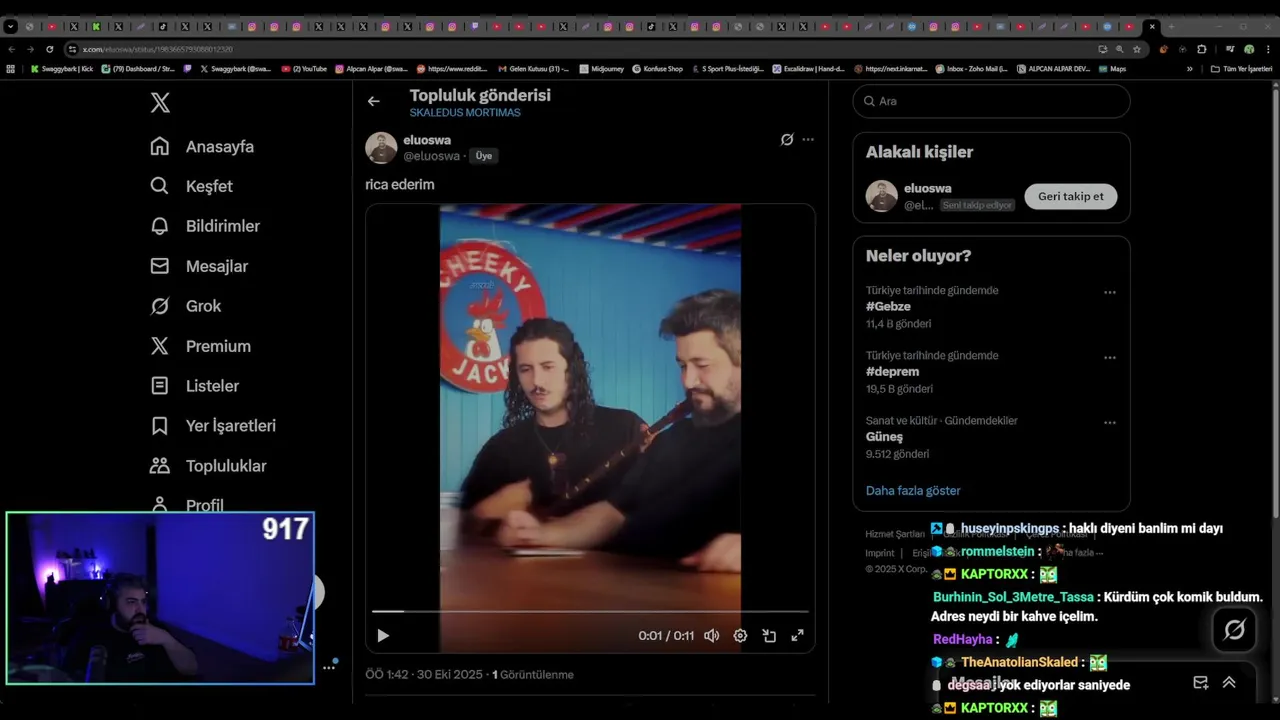Click eluoswa's avatar on the post

(381, 148)
